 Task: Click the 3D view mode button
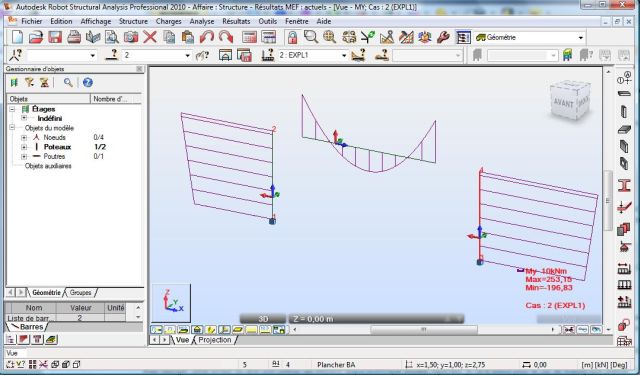point(263,319)
